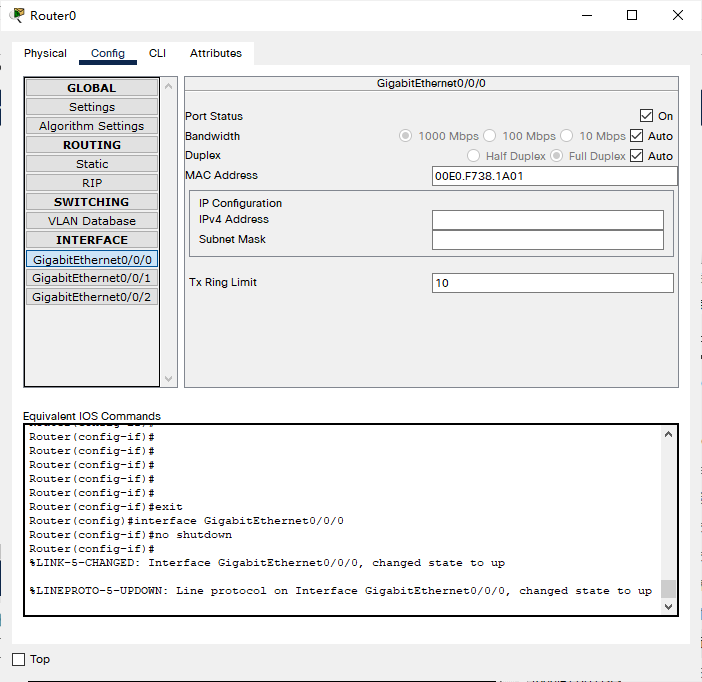Click the IPv4 Address field
The height and width of the screenshot is (682, 702).
coord(548,220)
